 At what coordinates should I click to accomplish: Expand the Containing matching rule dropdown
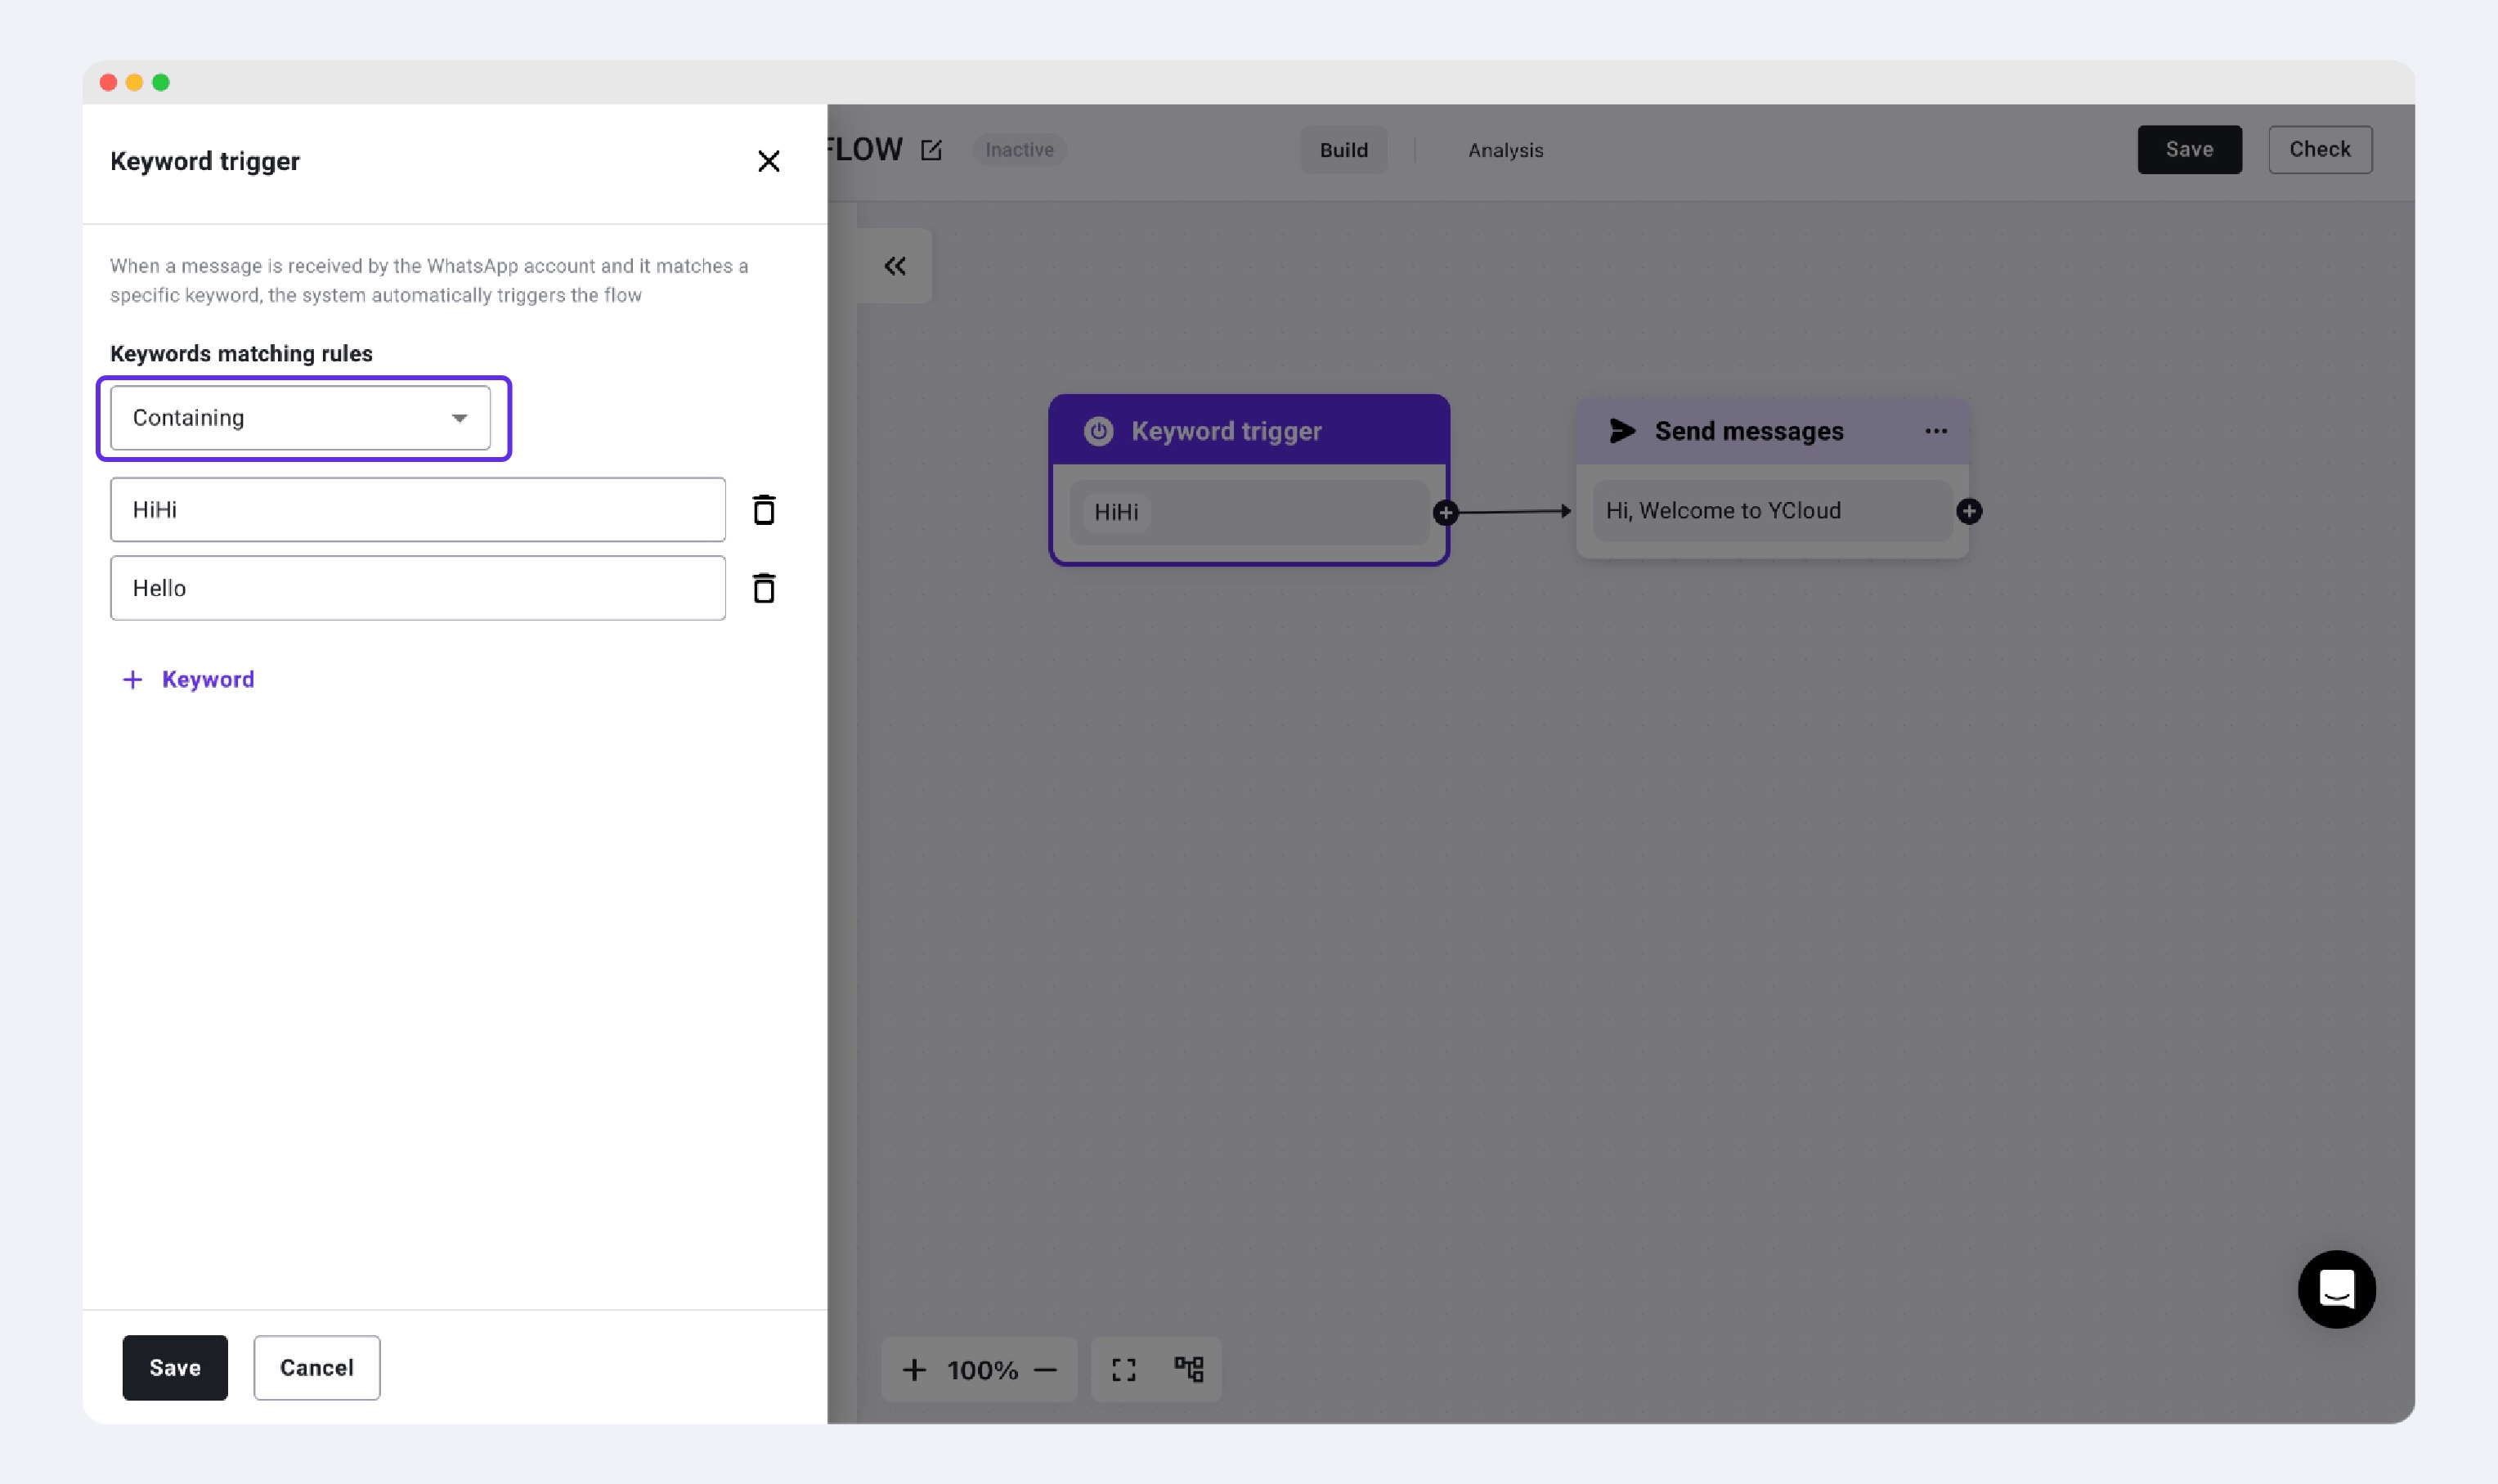click(x=300, y=418)
